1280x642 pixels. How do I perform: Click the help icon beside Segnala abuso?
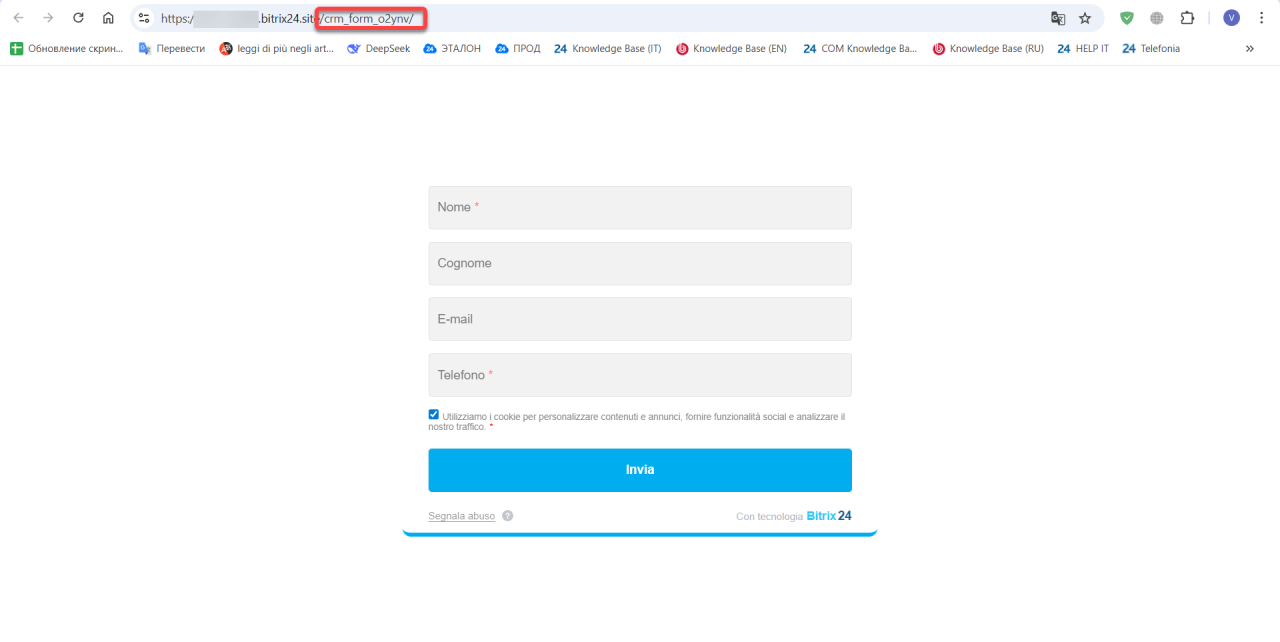(508, 516)
